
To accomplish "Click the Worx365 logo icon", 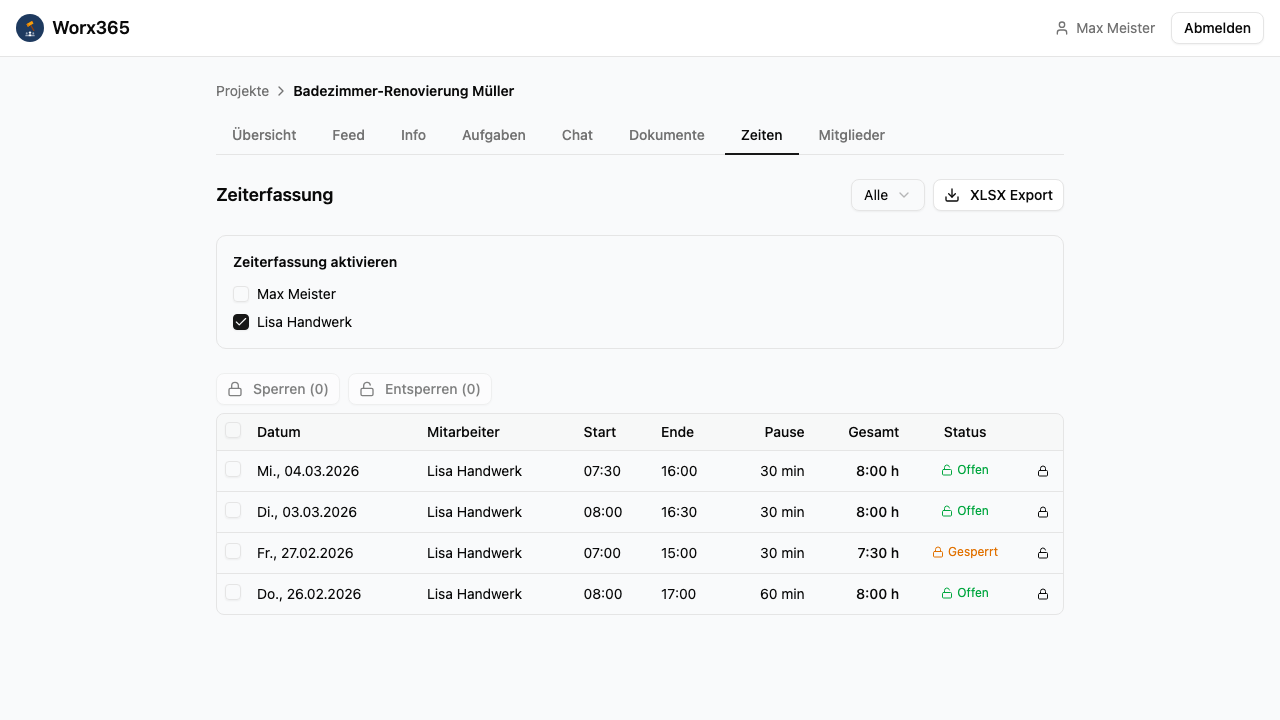I will tap(30, 28).
